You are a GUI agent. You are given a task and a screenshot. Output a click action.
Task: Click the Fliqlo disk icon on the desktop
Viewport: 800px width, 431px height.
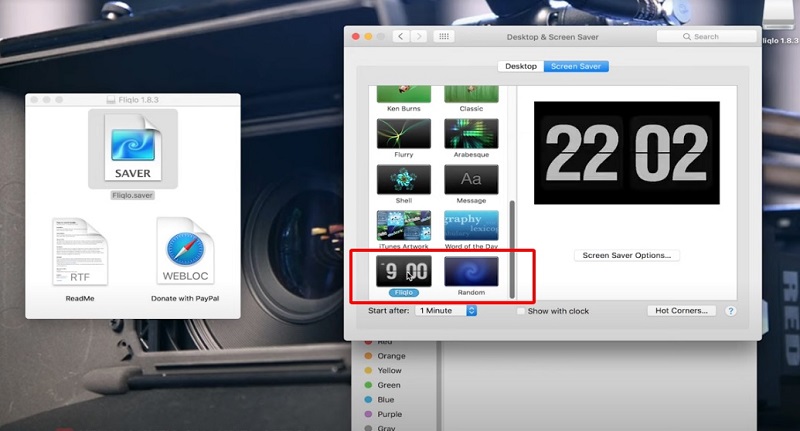(x=780, y=15)
